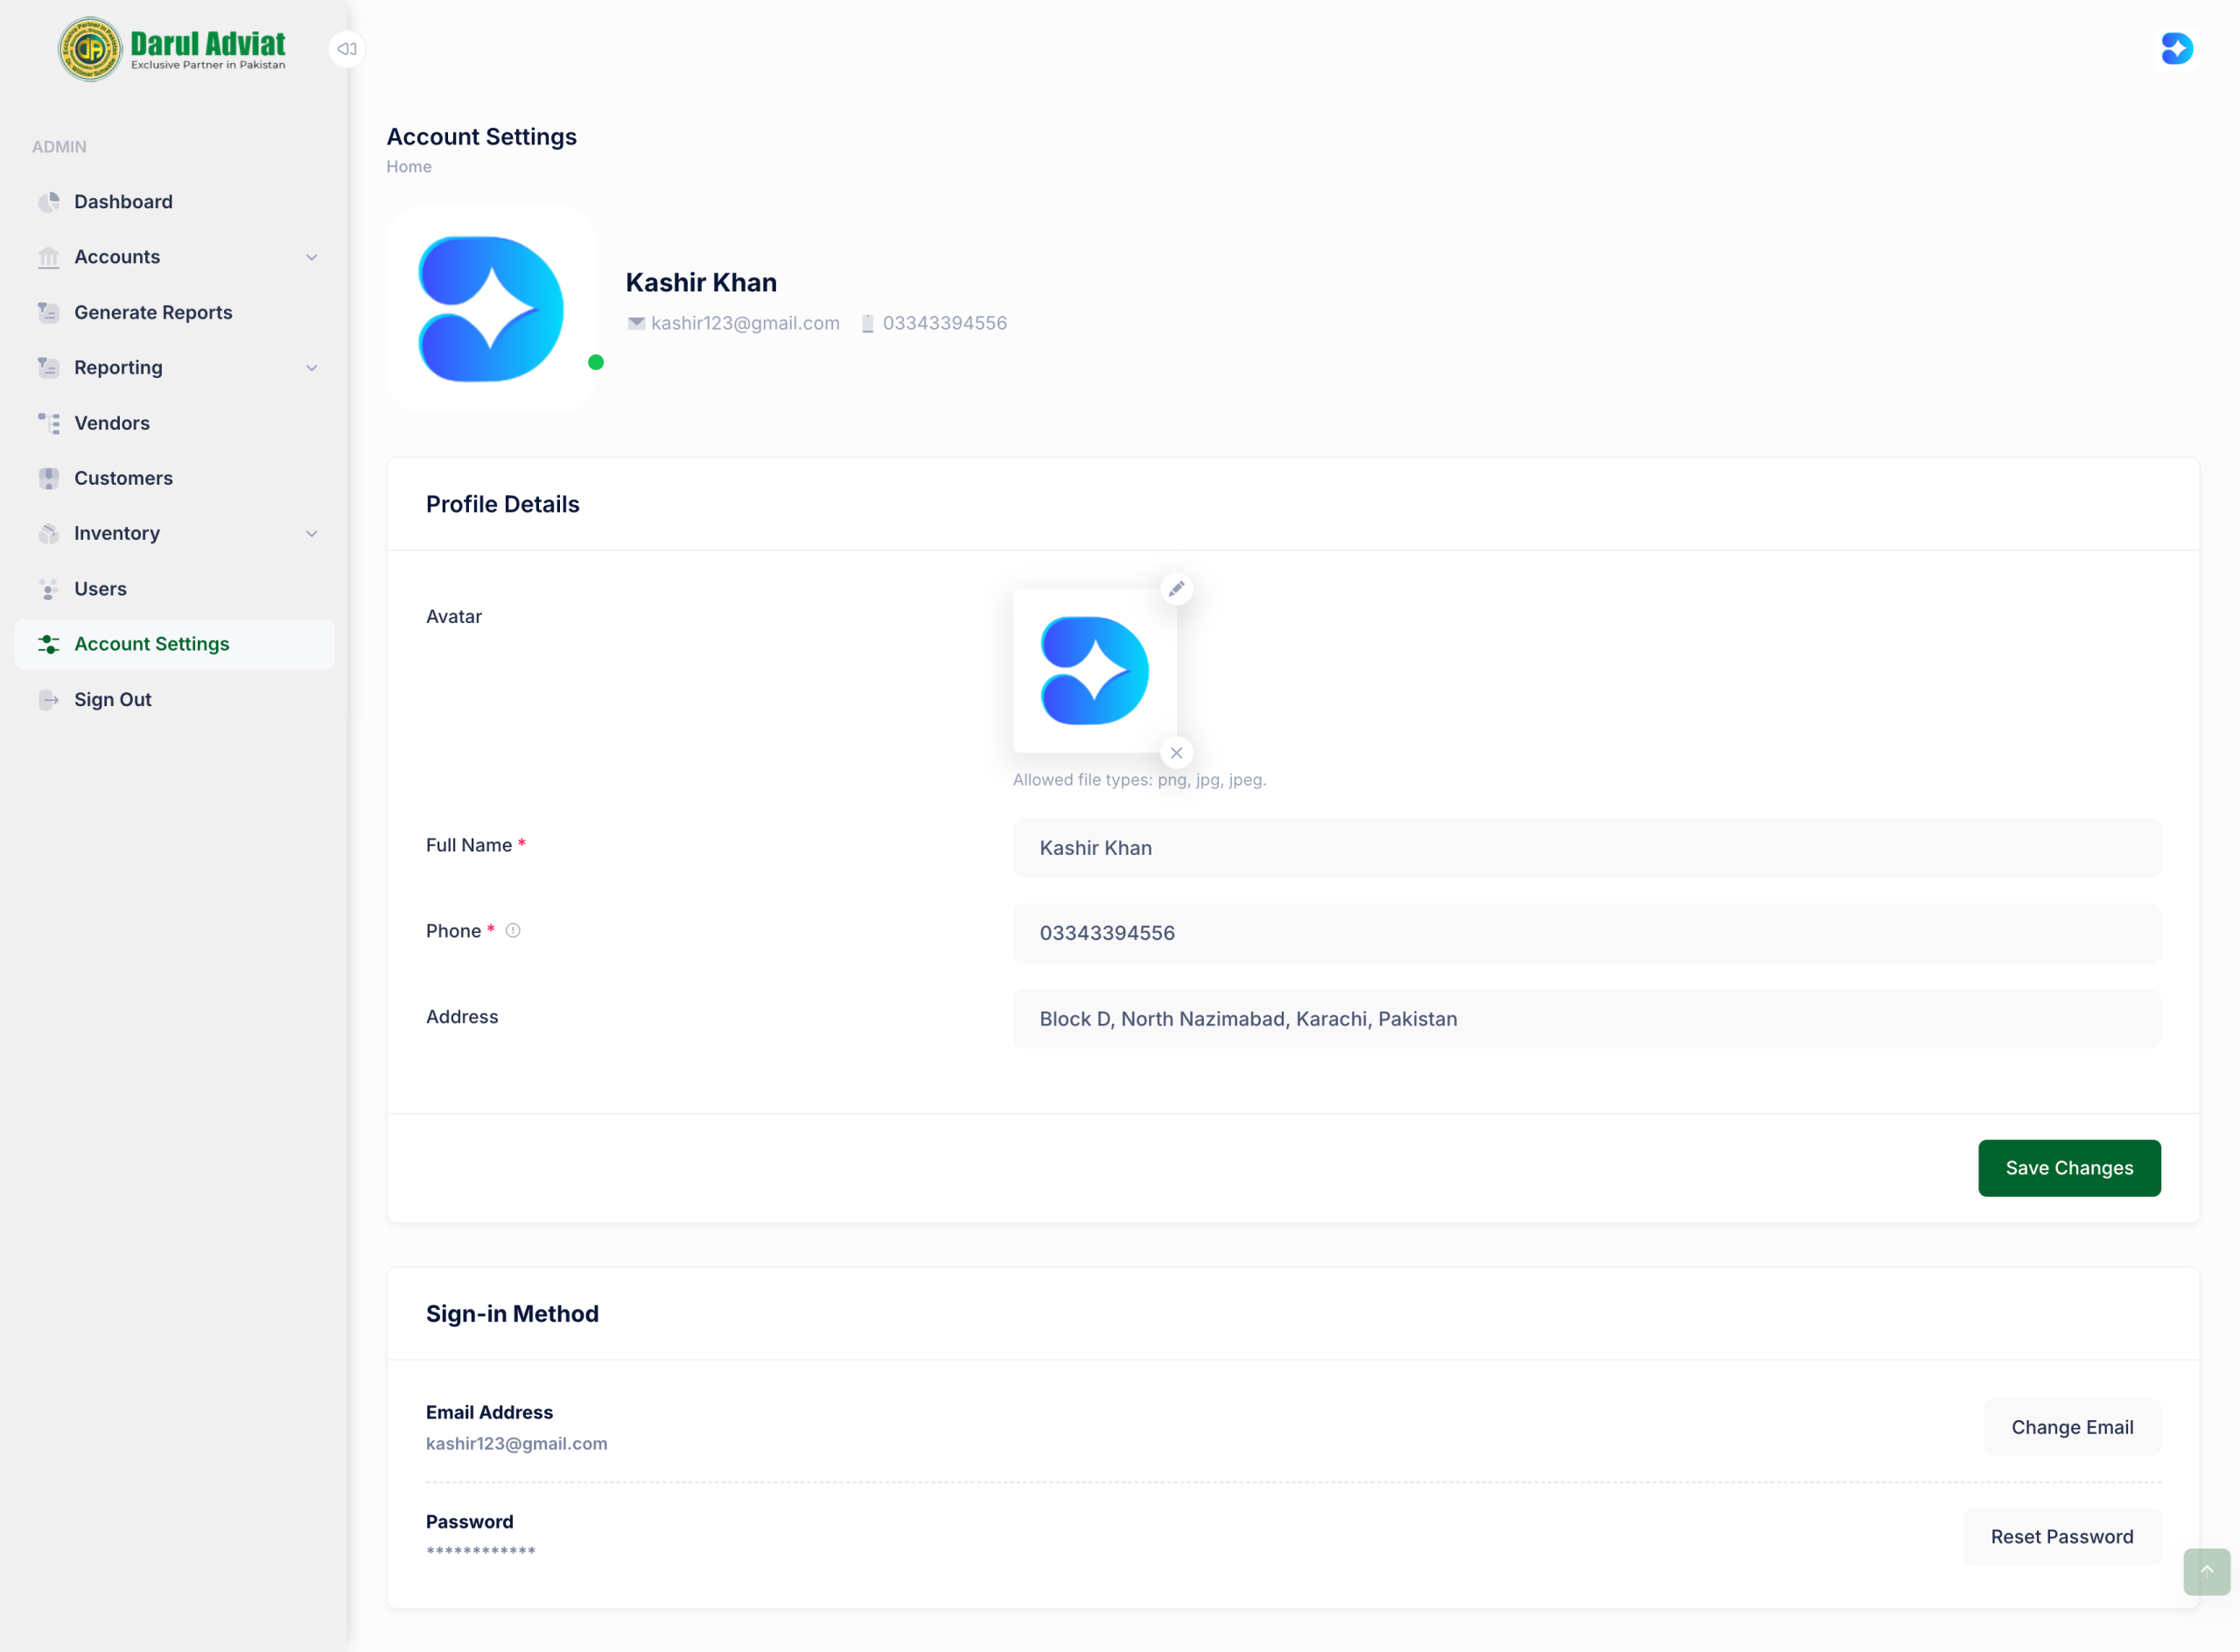This screenshot has height=1652, width=2240.
Task: Click the Change Email button
Action: 2071,1427
